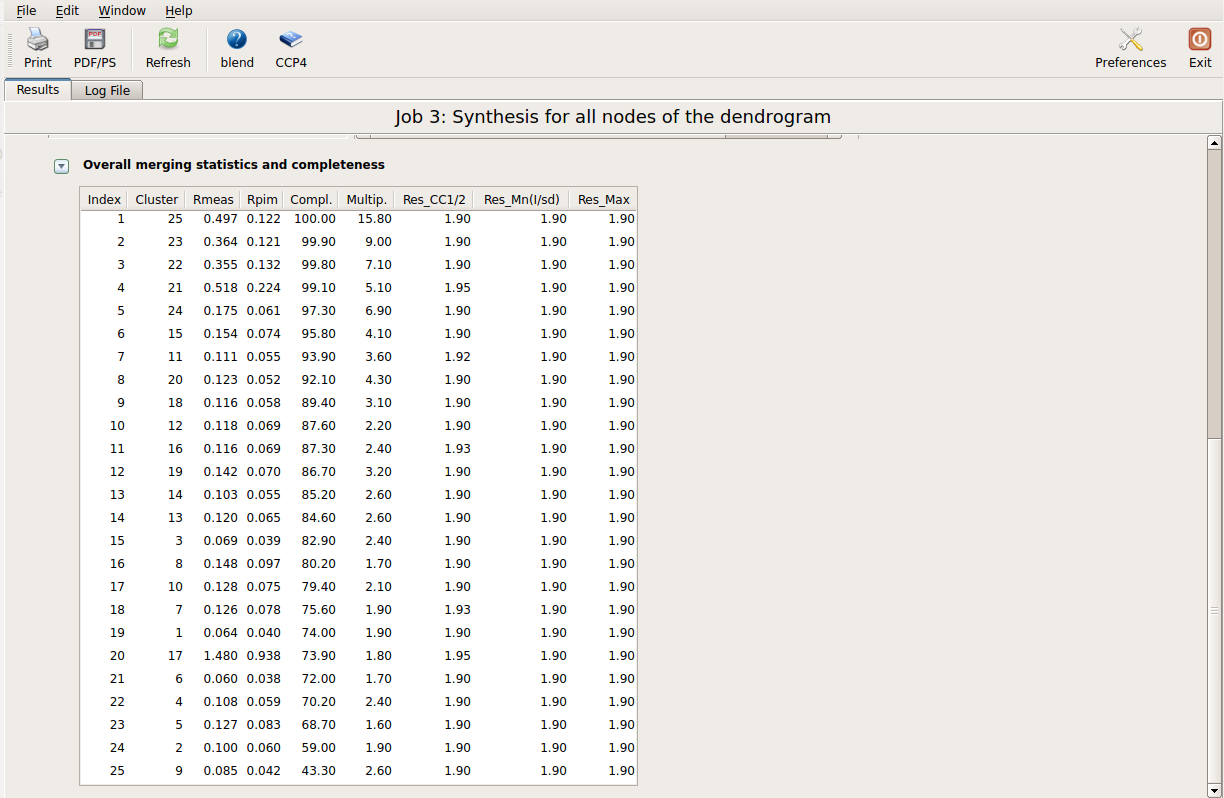Export report via PDF/PS icon

[95, 48]
